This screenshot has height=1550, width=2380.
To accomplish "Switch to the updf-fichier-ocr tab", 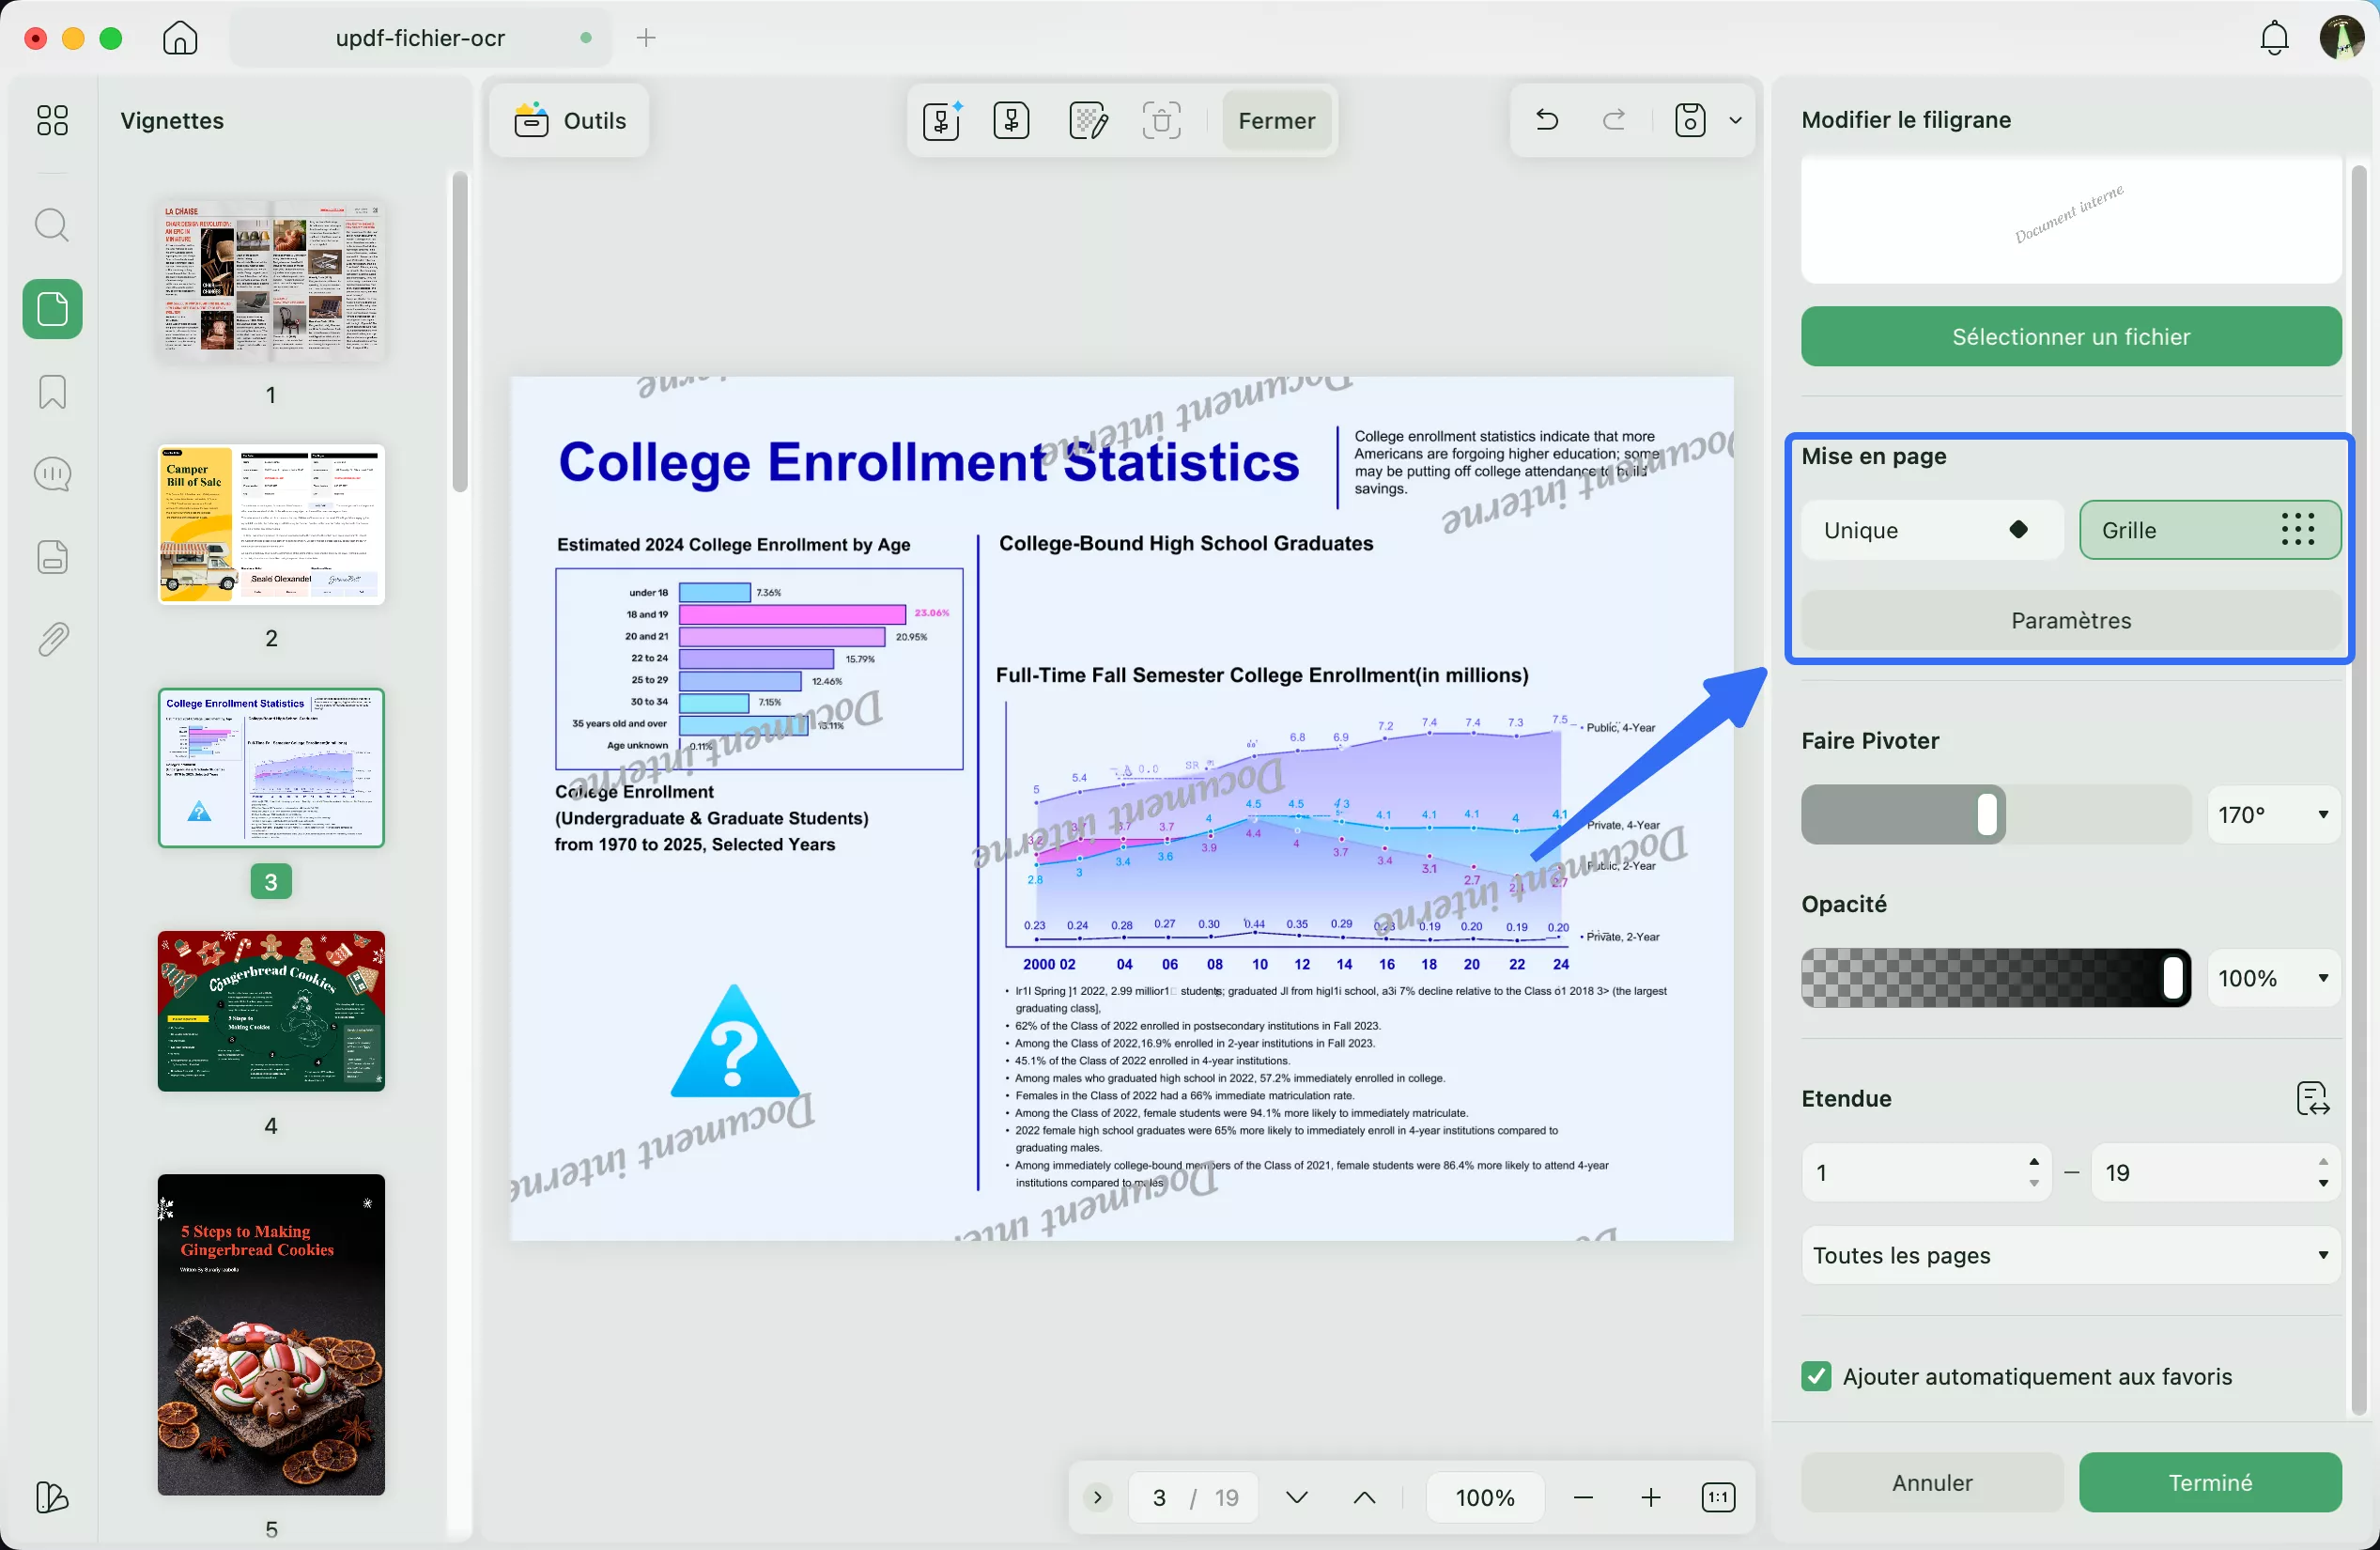I will click(420, 38).
